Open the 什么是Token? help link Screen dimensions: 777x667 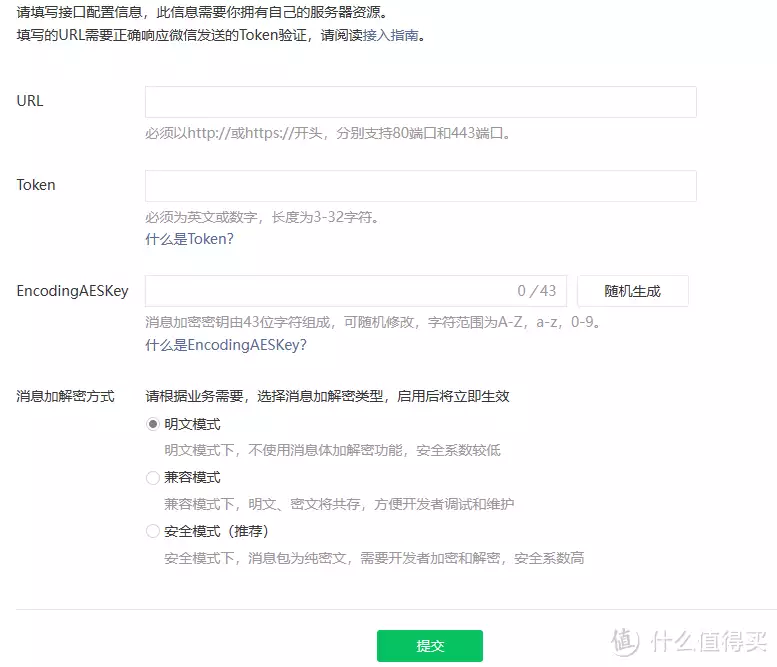click(189, 239)
